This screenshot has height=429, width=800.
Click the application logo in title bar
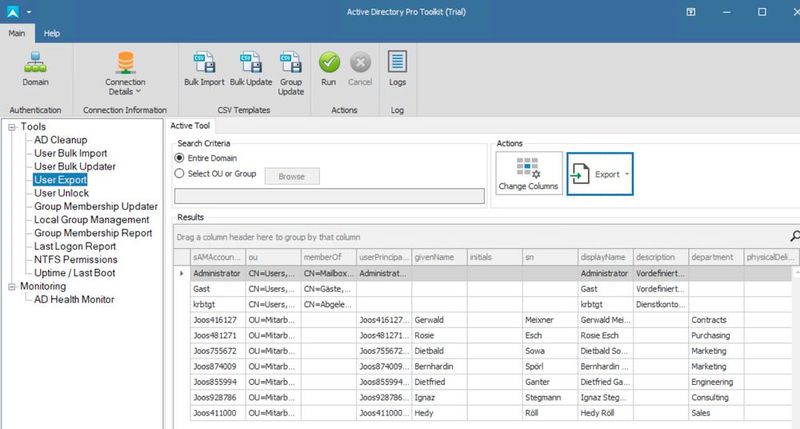[x=12, y=11]
